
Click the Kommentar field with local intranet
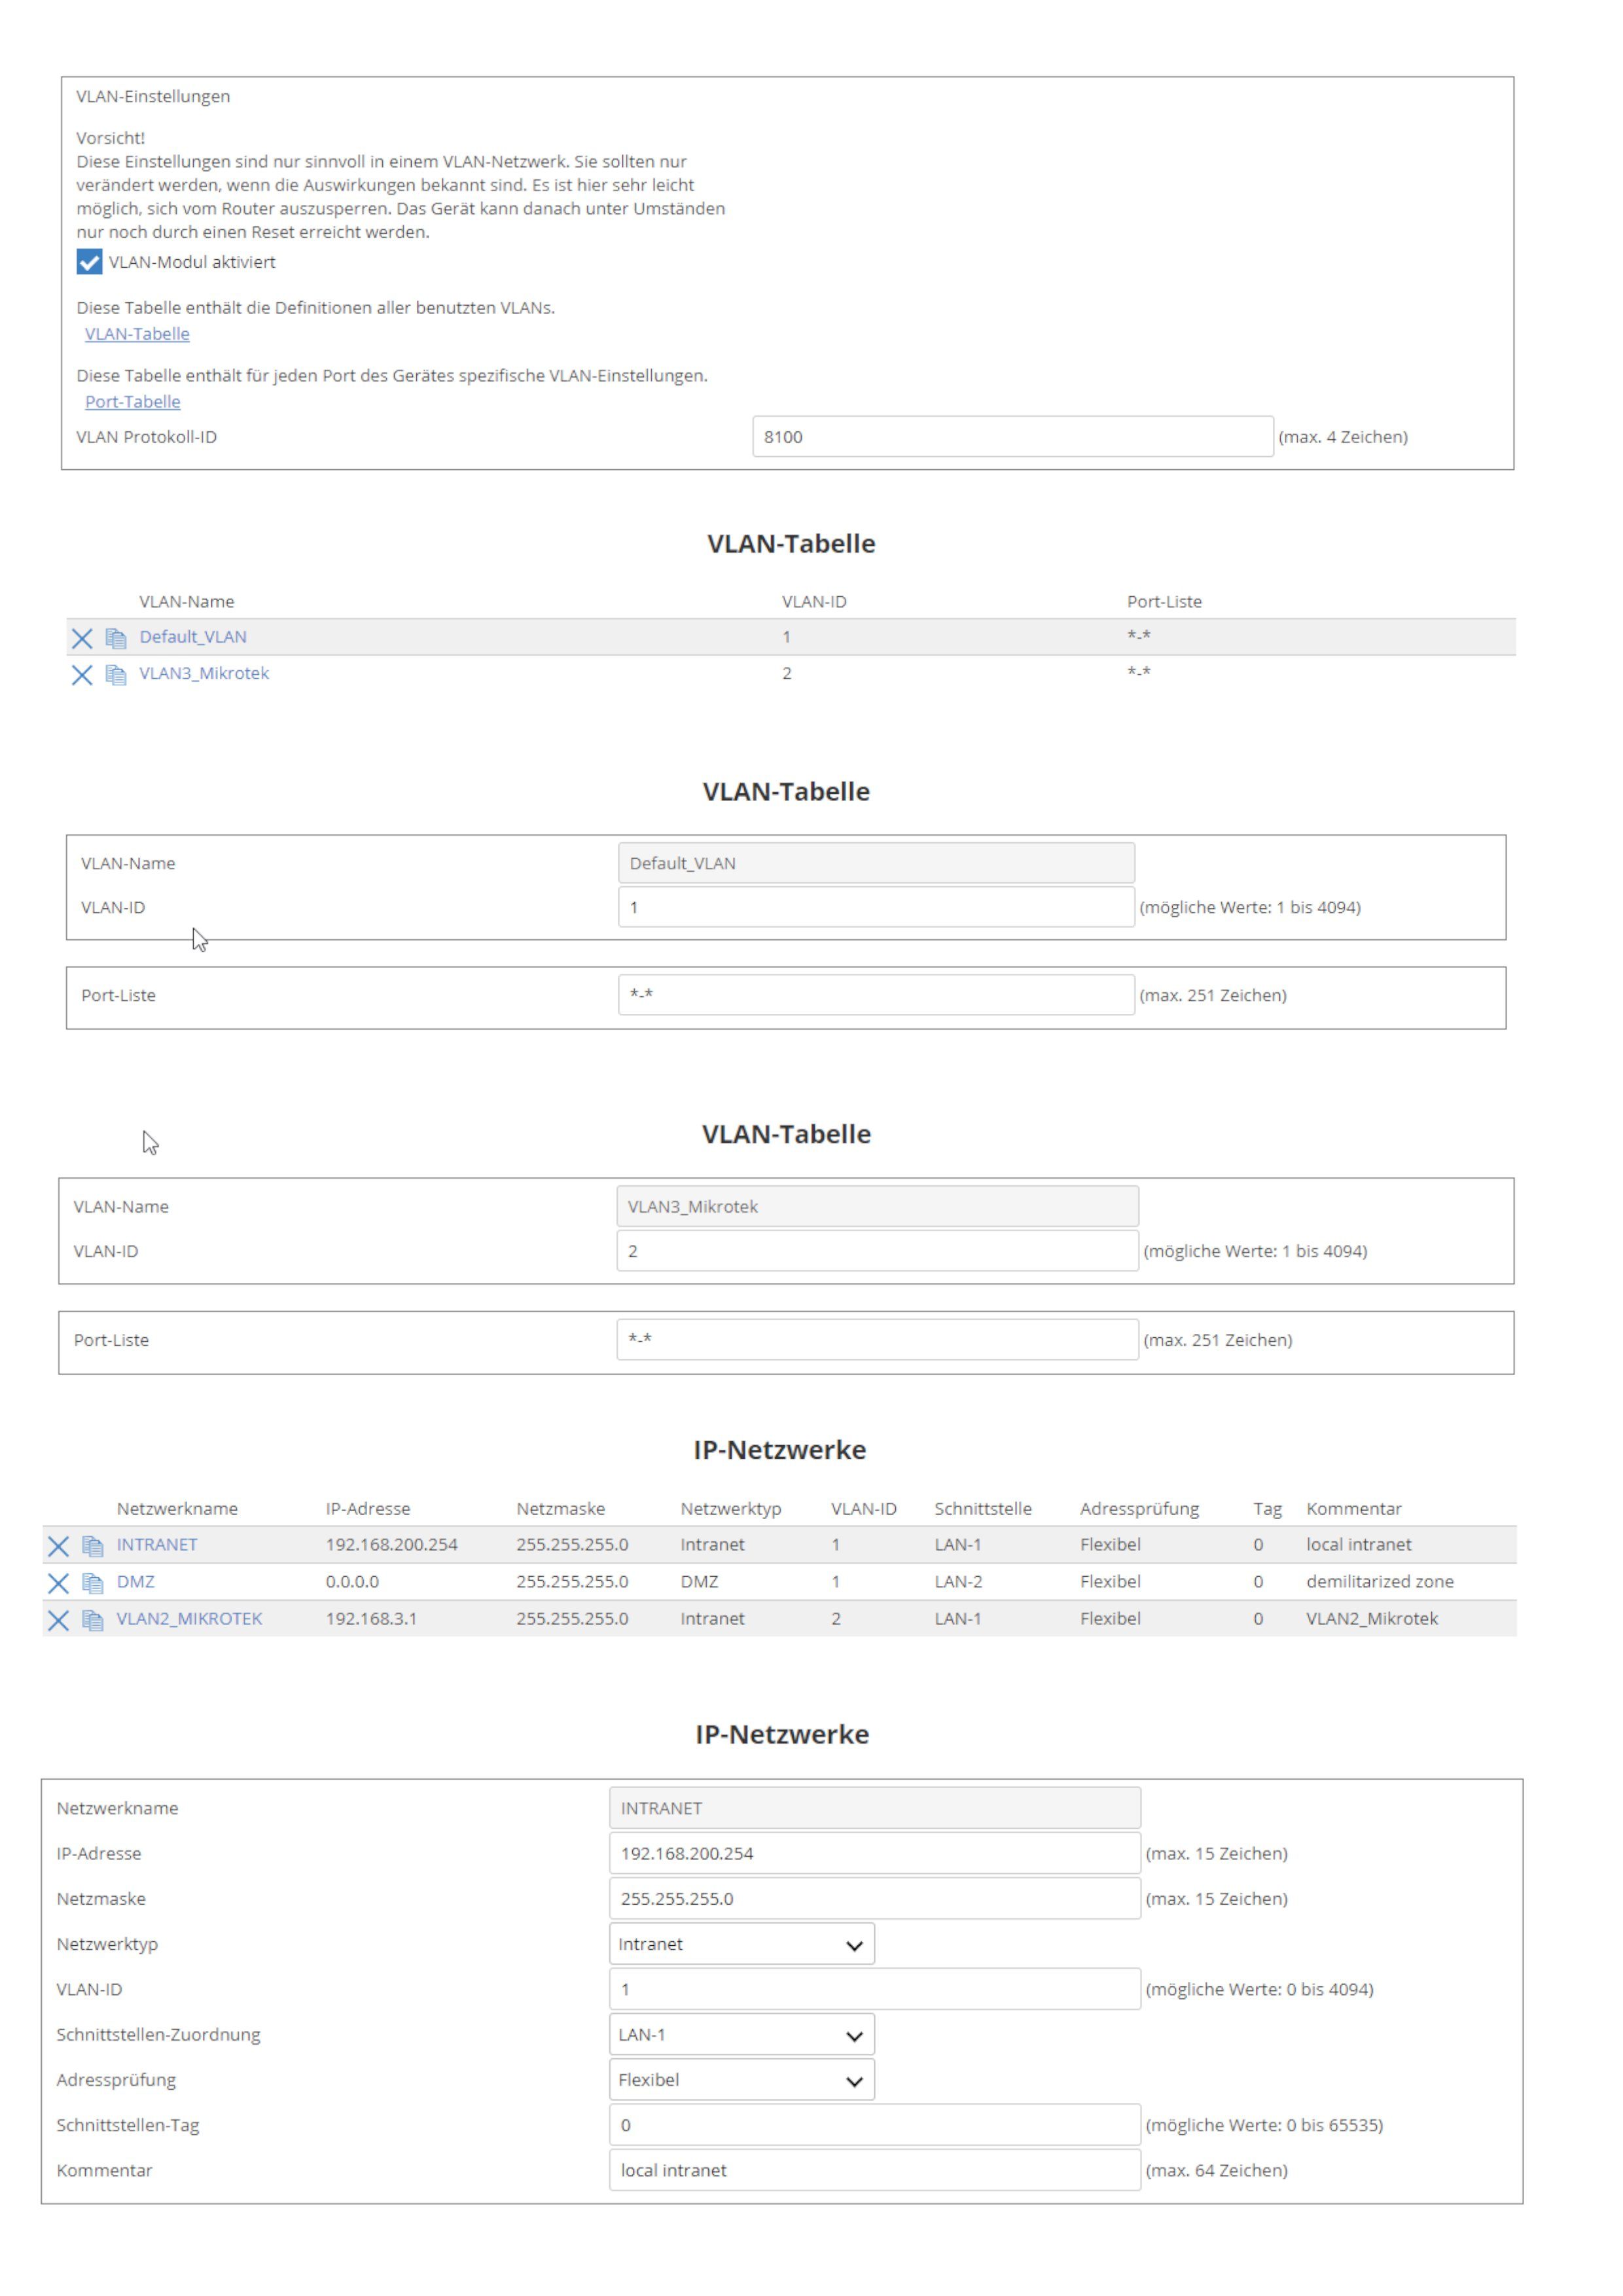point(875,2170)
